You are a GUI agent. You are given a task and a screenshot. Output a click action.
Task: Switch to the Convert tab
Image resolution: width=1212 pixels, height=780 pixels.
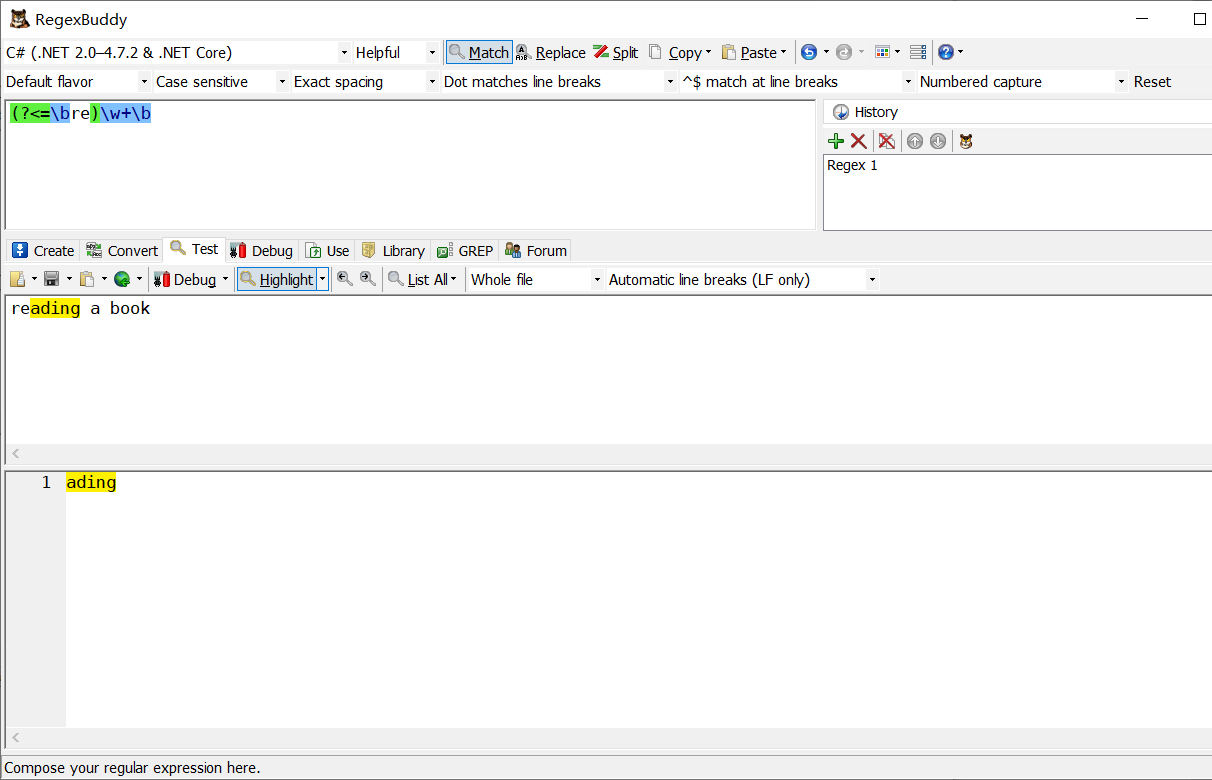(121, 250)
